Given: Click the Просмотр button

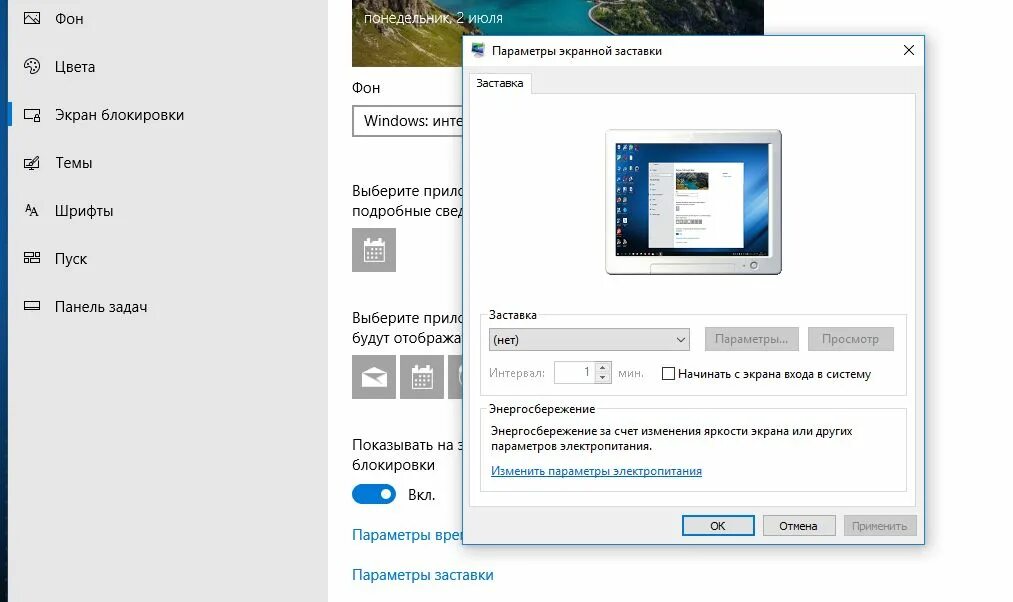Looking at the screenshot, I should pos(850,339).
